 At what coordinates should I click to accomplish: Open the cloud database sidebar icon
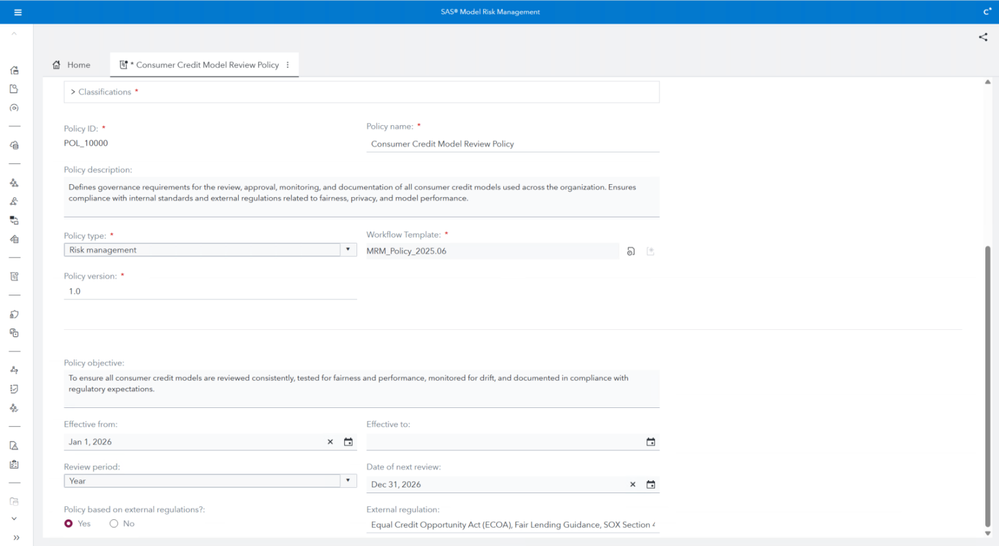(x=14, y=145)
